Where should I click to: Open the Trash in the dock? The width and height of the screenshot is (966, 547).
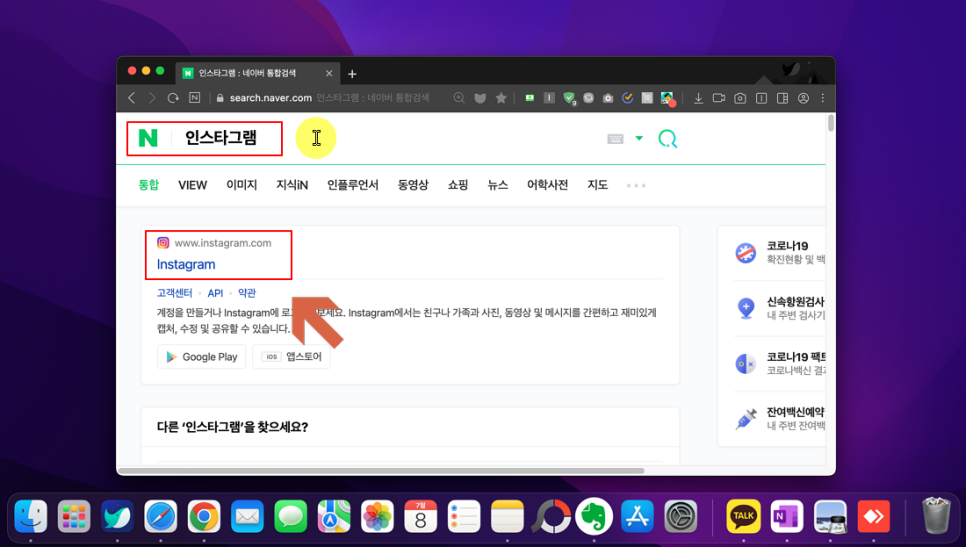tap(936, 516)
